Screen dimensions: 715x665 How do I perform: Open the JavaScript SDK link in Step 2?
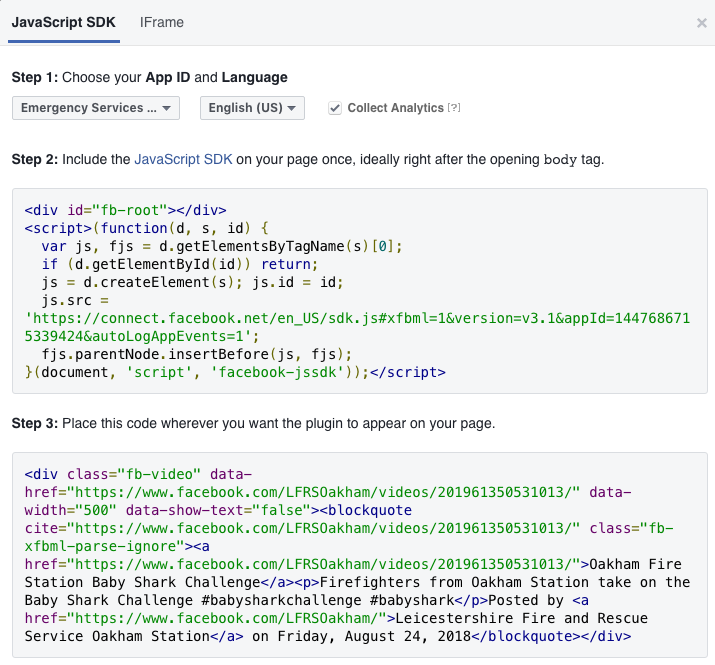click(183, 159)
